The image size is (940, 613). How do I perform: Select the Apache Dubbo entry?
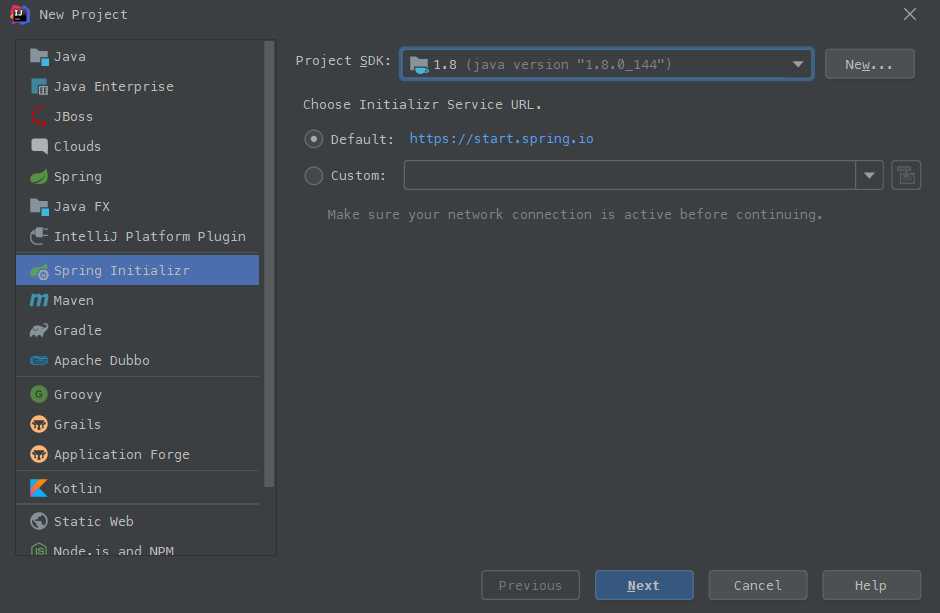tap(138, 360)
